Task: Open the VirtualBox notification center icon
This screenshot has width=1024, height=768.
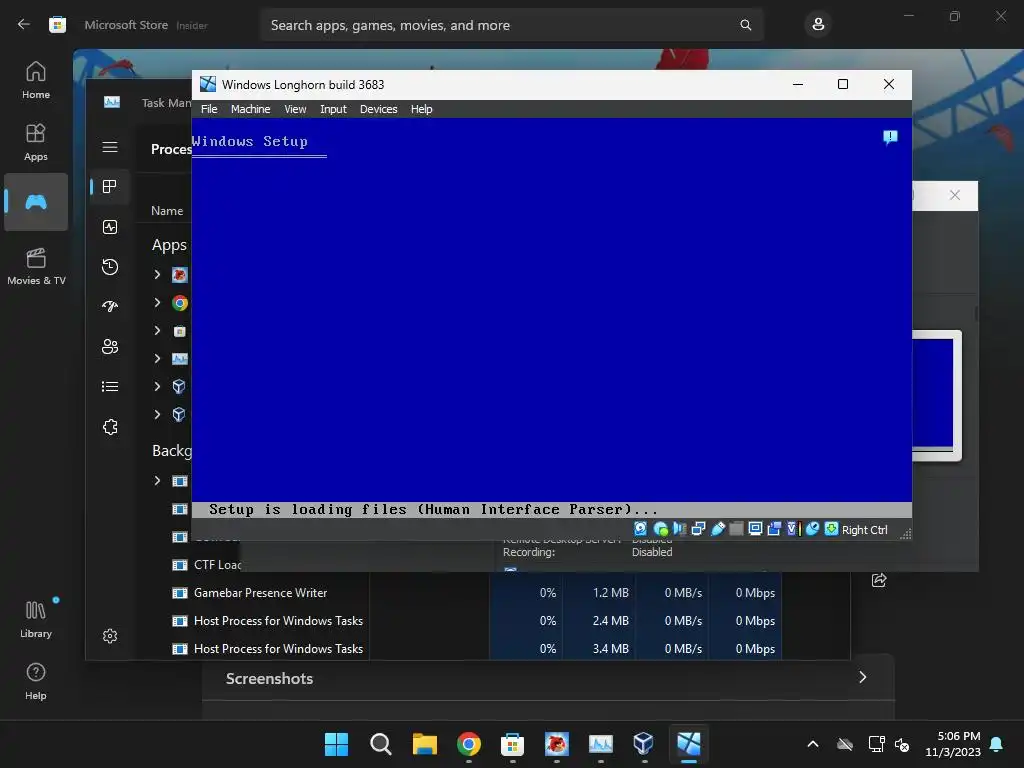Action: click(x=889, y=137)
